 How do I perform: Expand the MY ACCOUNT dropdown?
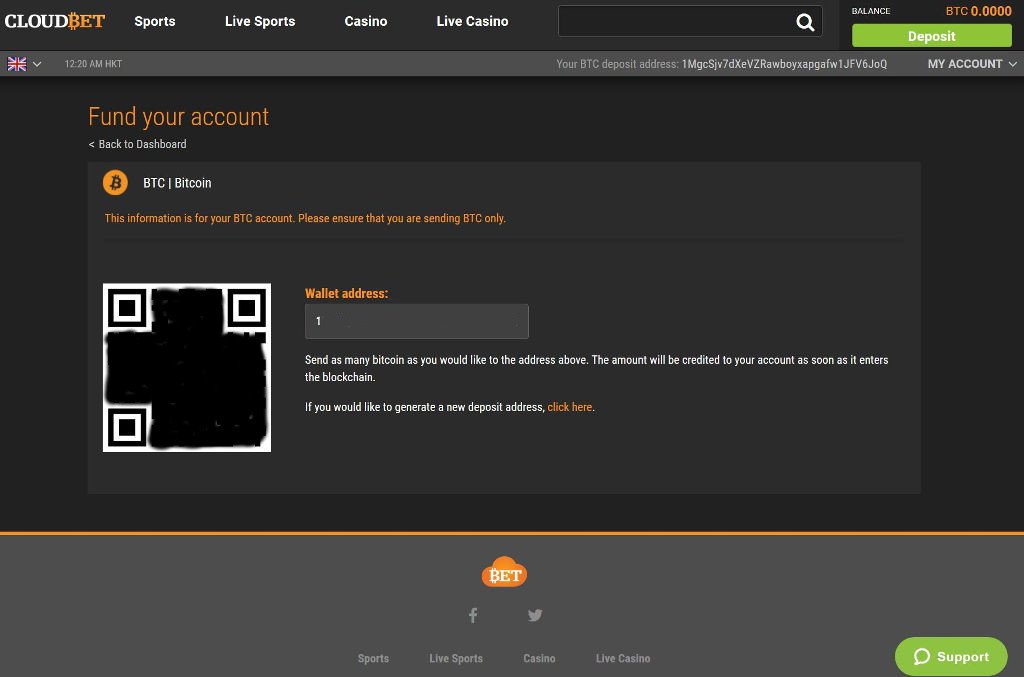972,64
